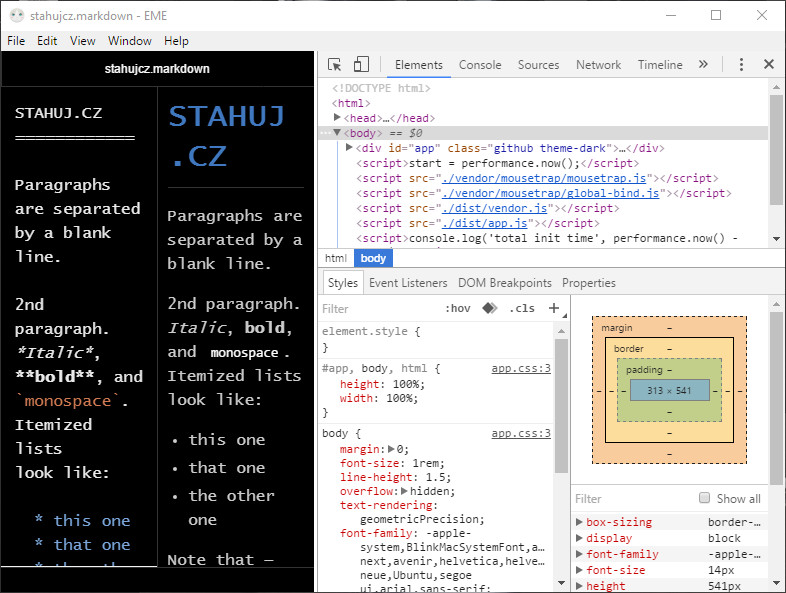Image resolution: width=786 pixels, height=593 pixels.
Task: Click the DOM tree scroll-up arrow
Action: 776,87
